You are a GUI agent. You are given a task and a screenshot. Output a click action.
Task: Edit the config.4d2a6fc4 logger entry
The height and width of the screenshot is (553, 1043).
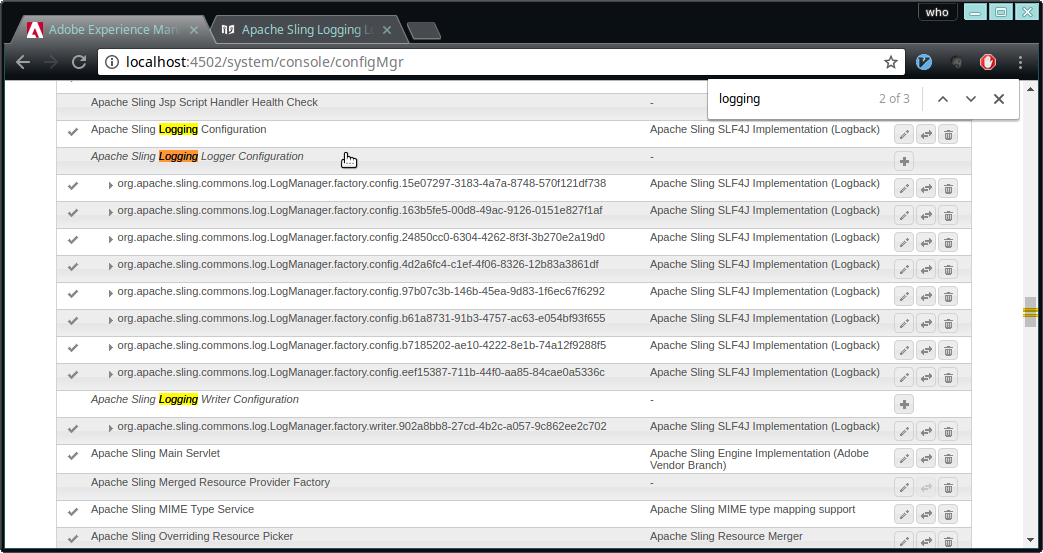pos(903,270)
